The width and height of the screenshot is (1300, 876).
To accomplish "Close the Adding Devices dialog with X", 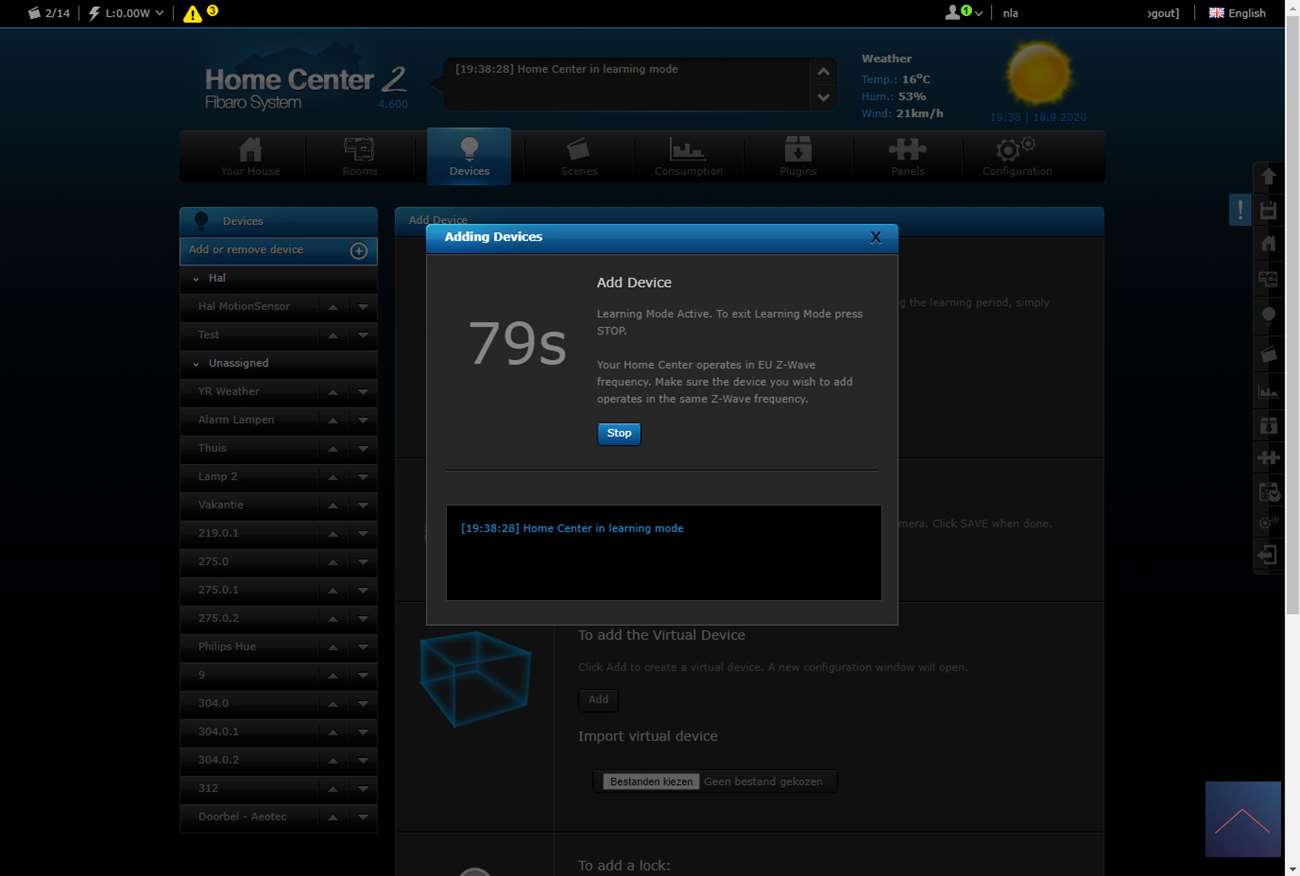I will pyautogui.click(x=875, y=237).
